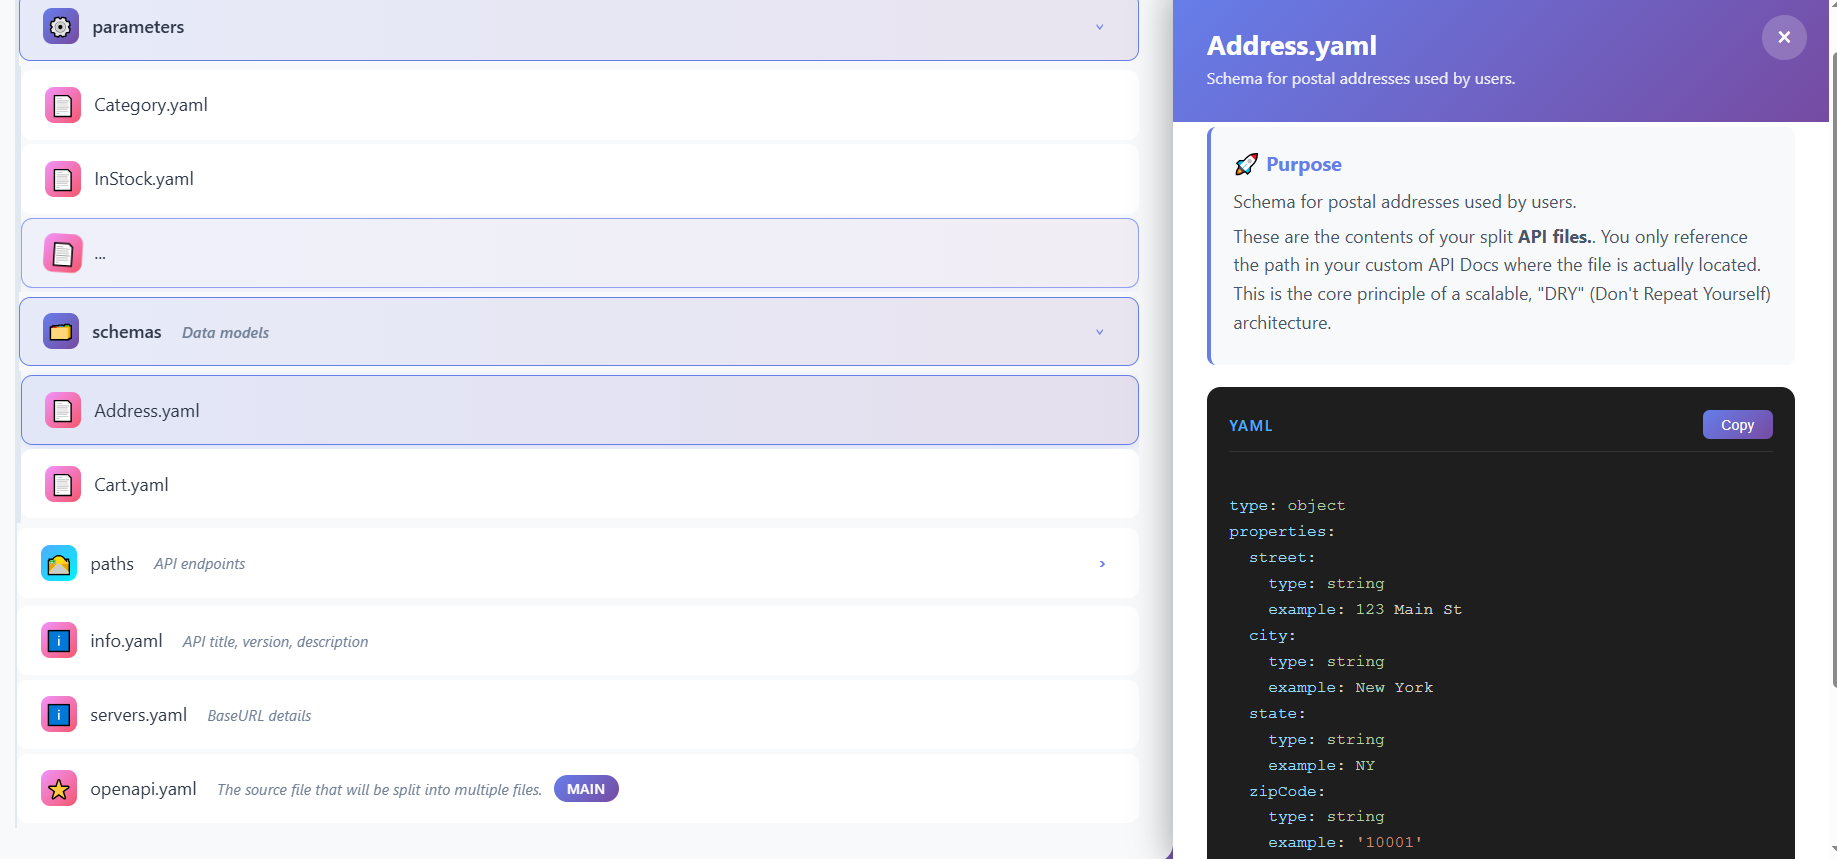Screen dimensions: 1837x859
Task: Click the MAIN badge on openapi.yaml
Action: (586, 789)
